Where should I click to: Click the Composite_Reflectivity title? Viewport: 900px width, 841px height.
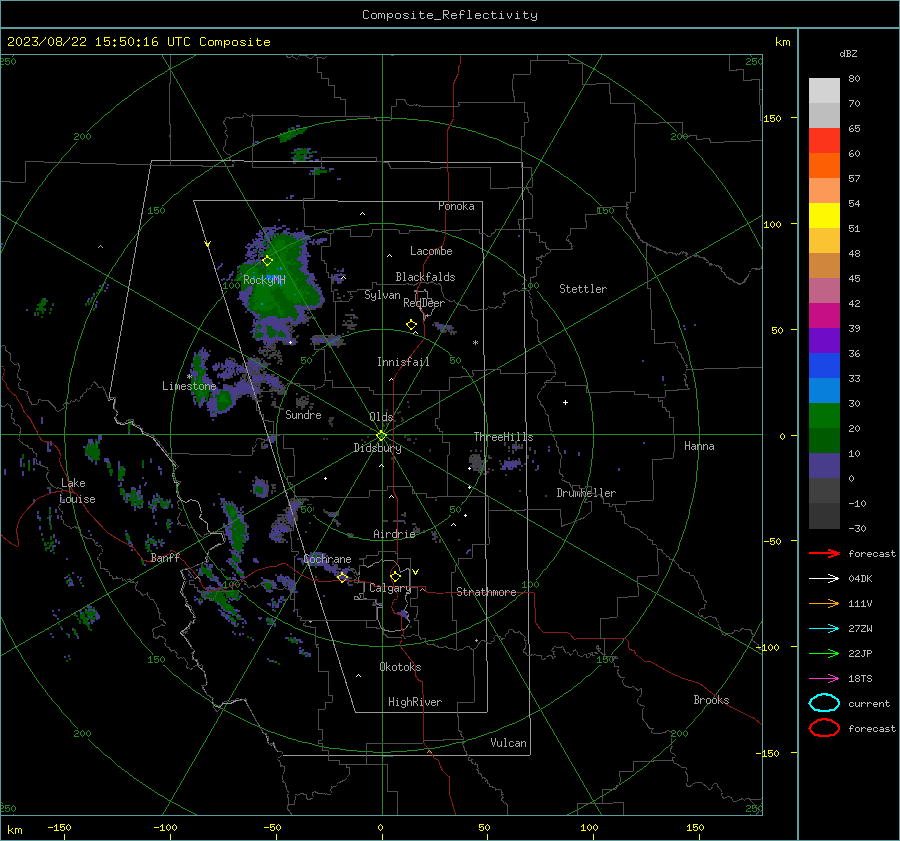[450, 15]
